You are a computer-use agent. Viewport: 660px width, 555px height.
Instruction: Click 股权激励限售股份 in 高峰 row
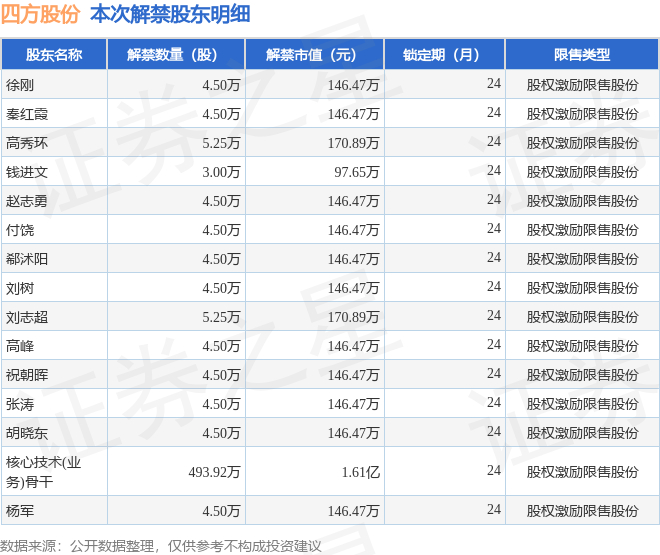click(583, 346)
